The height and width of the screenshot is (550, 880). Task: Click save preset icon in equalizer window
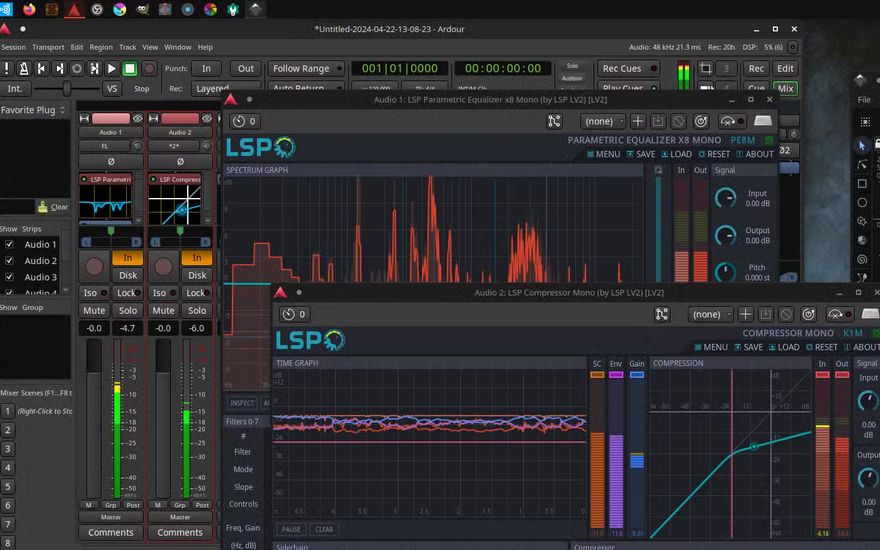(x=658, y=121)
